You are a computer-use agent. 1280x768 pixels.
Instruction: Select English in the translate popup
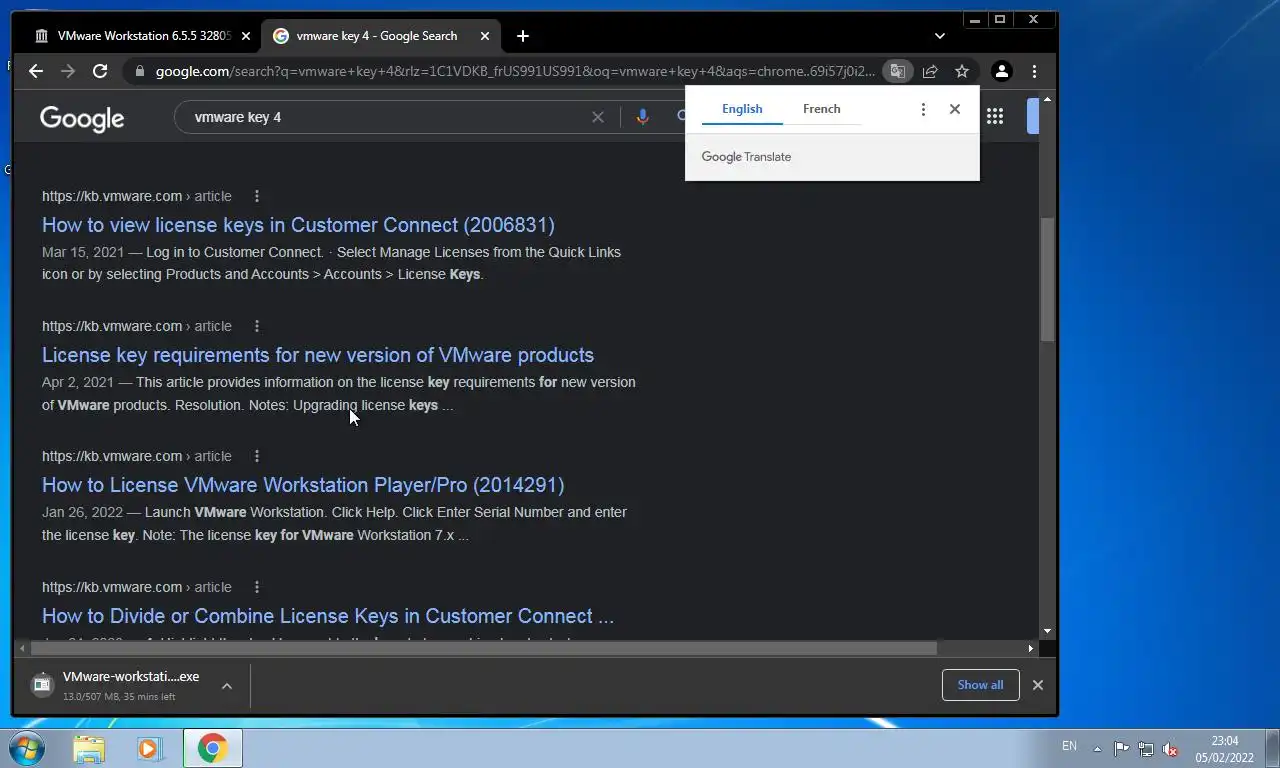click(x=742, y=109)
